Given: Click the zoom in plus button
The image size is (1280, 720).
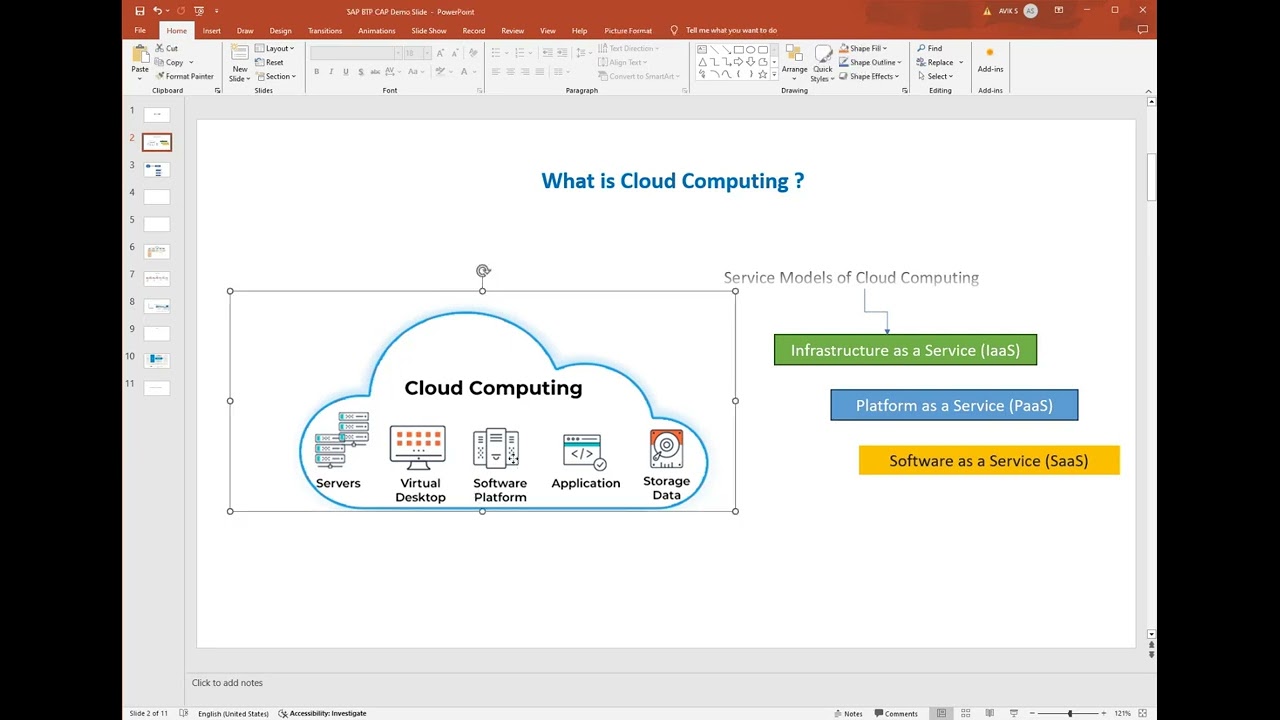Looking at the screenshot, I should point(1103,713).
